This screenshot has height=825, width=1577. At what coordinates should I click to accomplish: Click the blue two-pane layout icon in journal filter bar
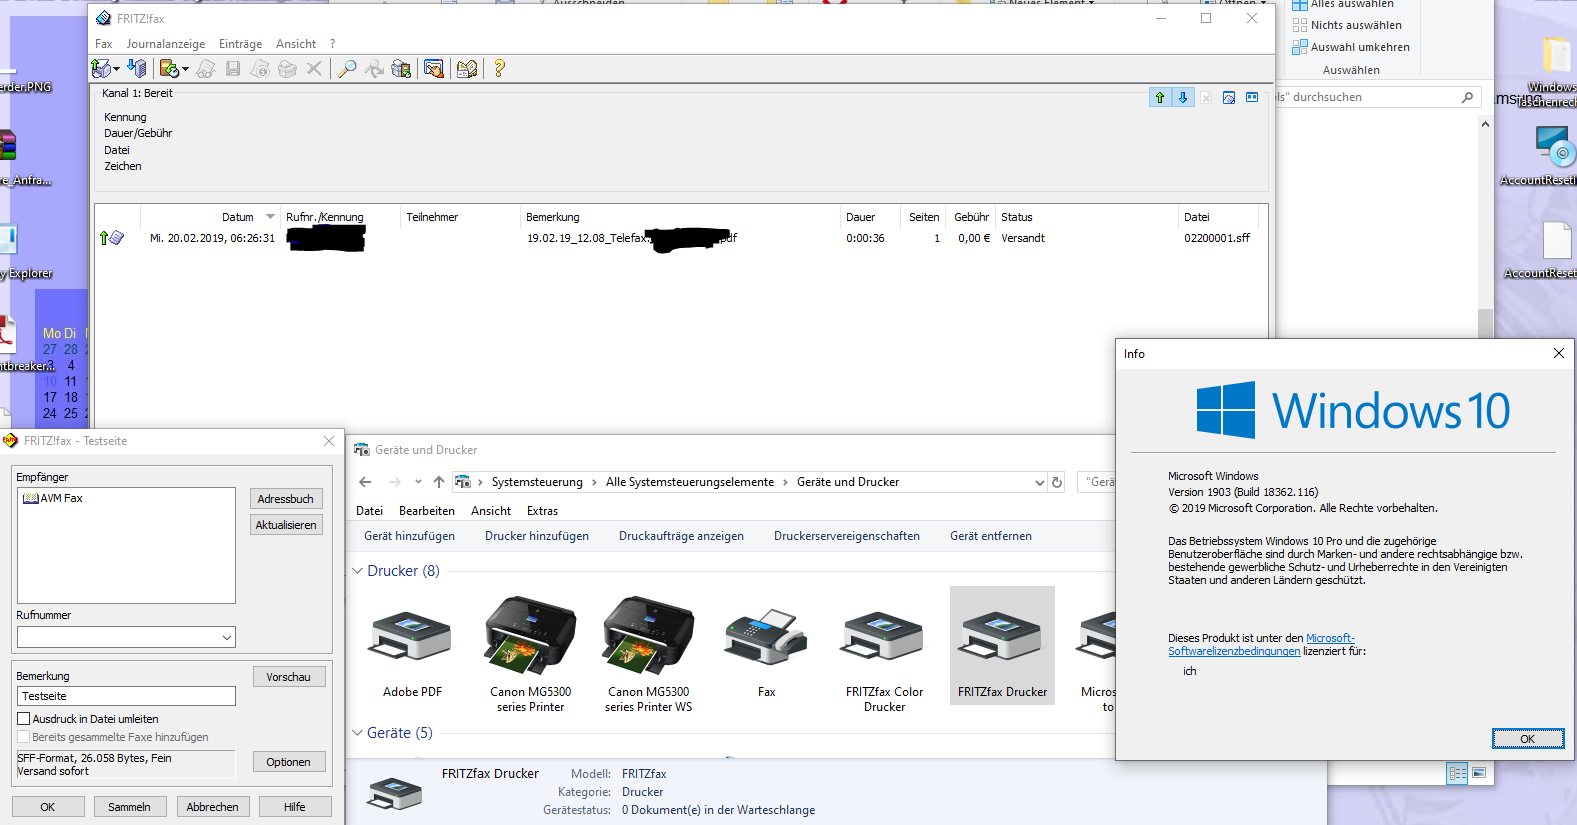coord(1252,97)
